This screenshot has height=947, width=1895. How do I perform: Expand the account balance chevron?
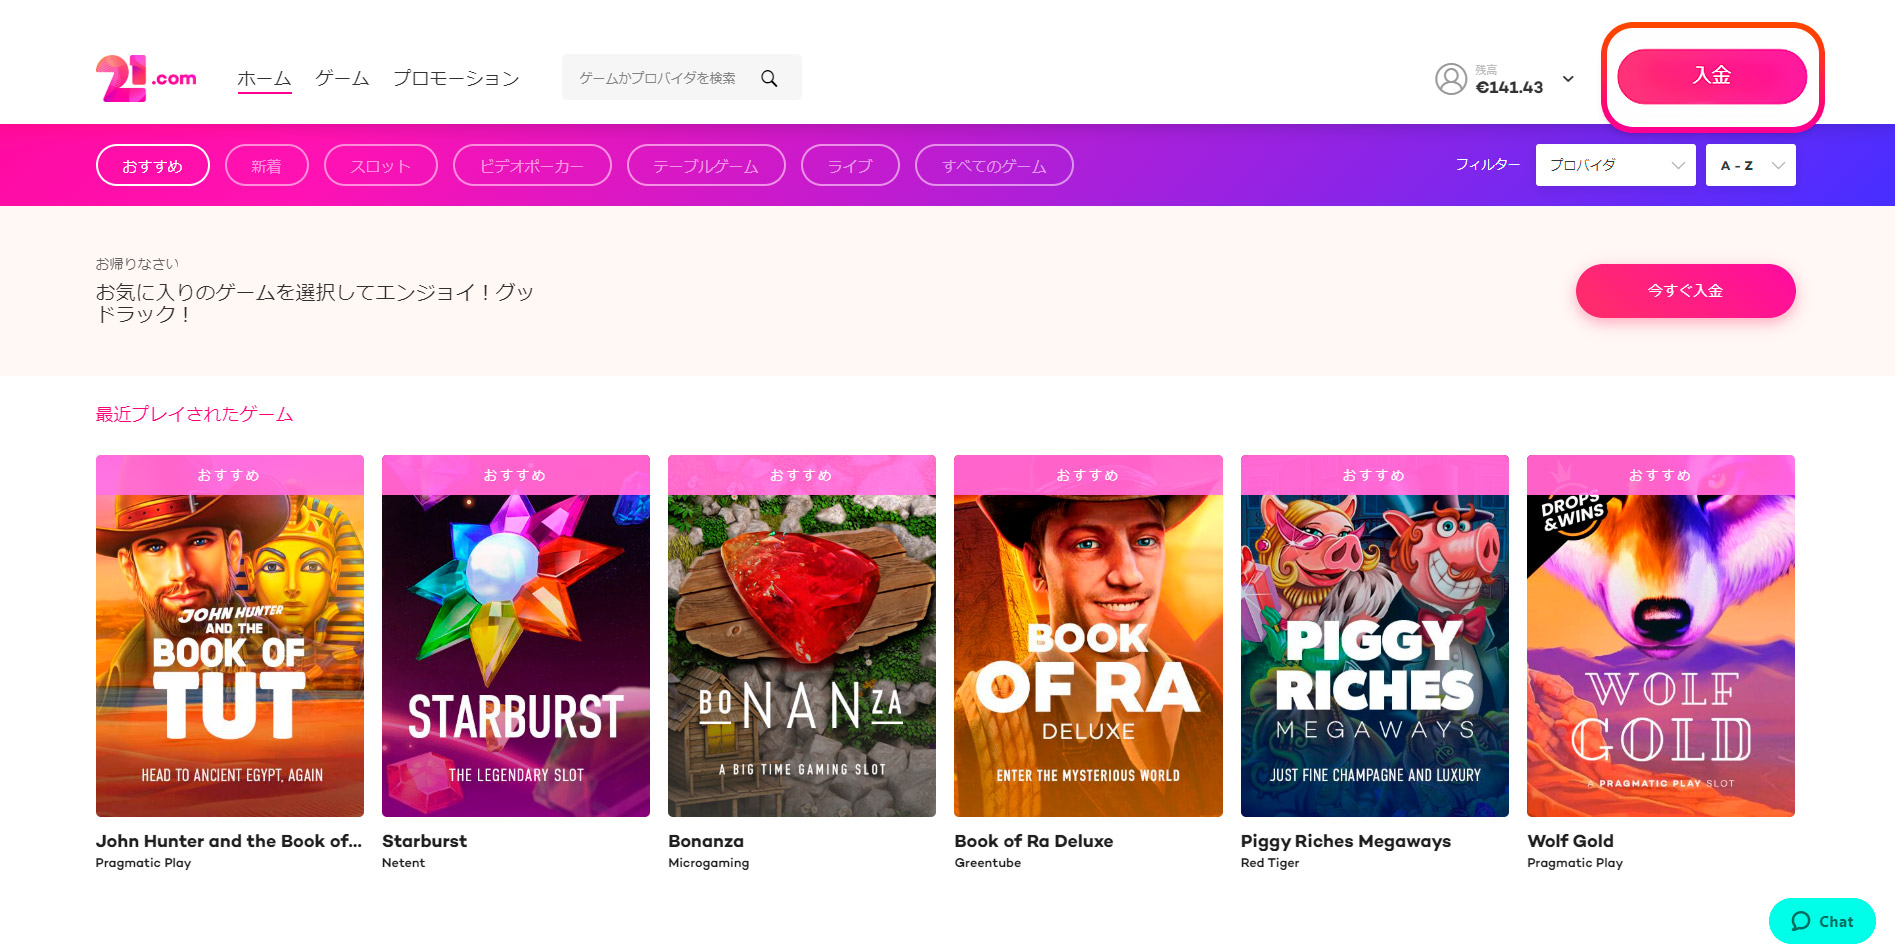pyautogui.click(x=1568, y=79)
